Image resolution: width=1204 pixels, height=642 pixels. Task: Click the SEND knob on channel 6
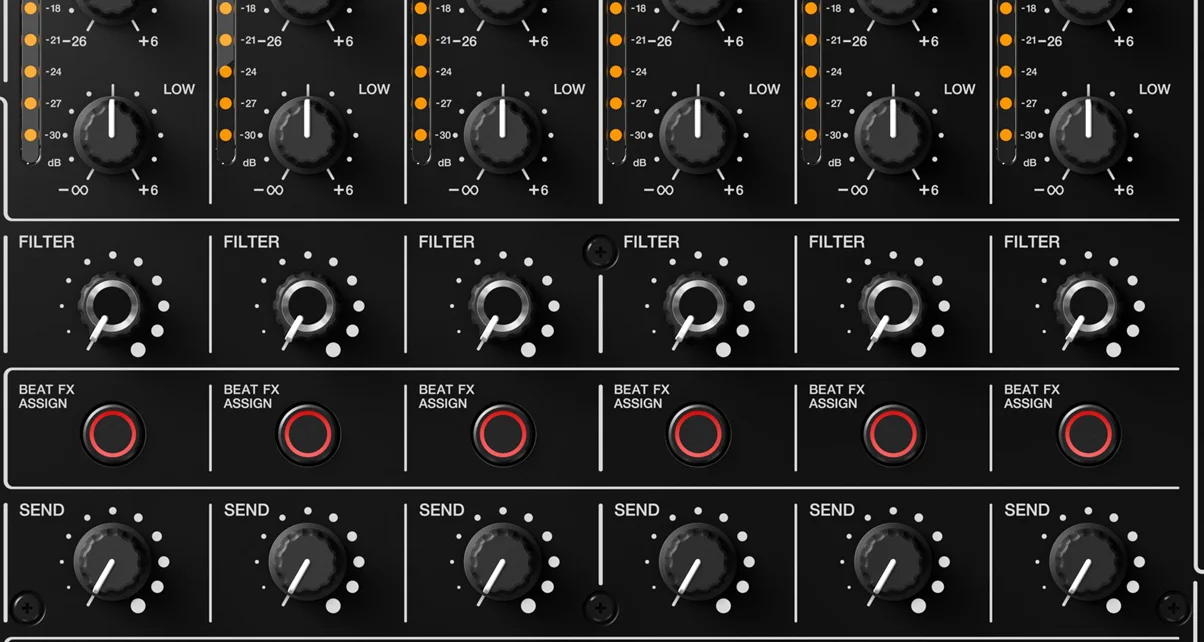[x=1087, y=562]
